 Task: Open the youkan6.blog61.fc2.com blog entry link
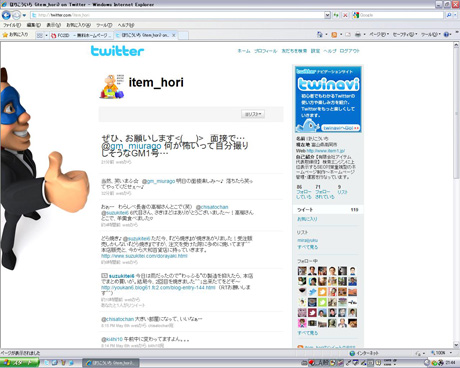[x=158, y=287]
